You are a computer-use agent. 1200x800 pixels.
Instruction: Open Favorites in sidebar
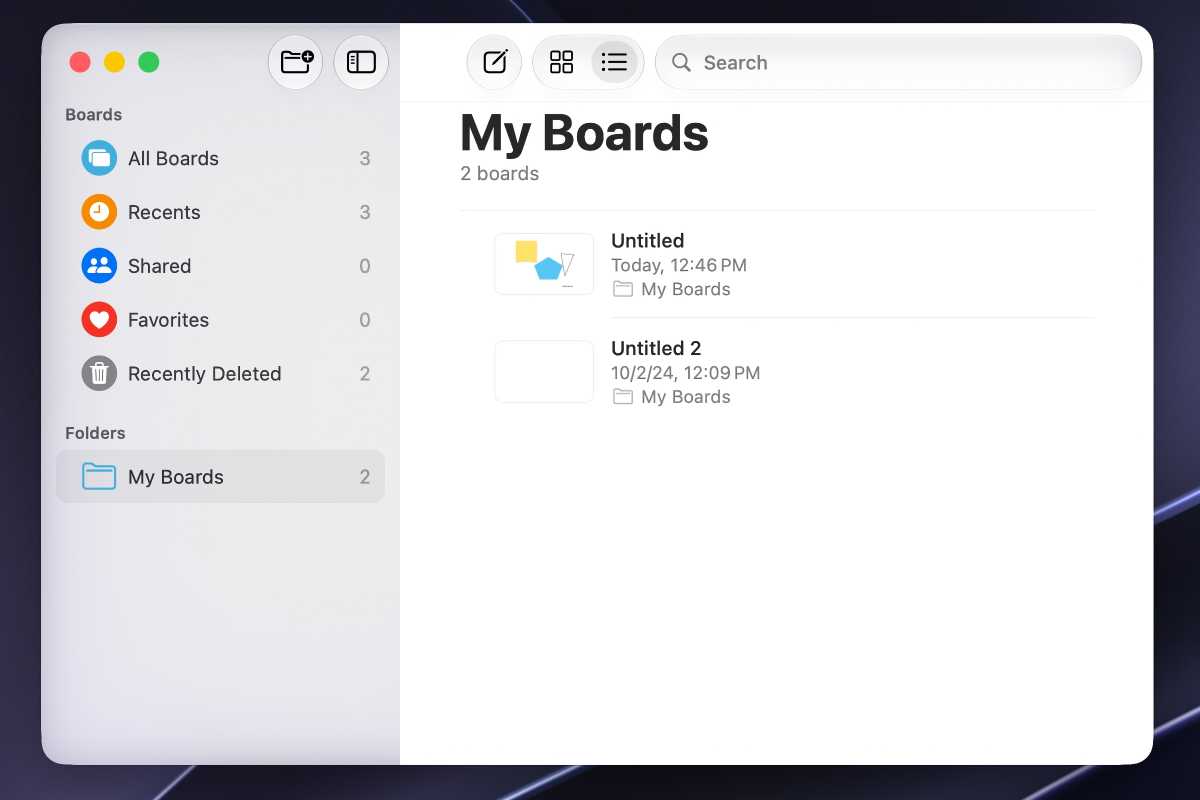click(x=220, y=320)
